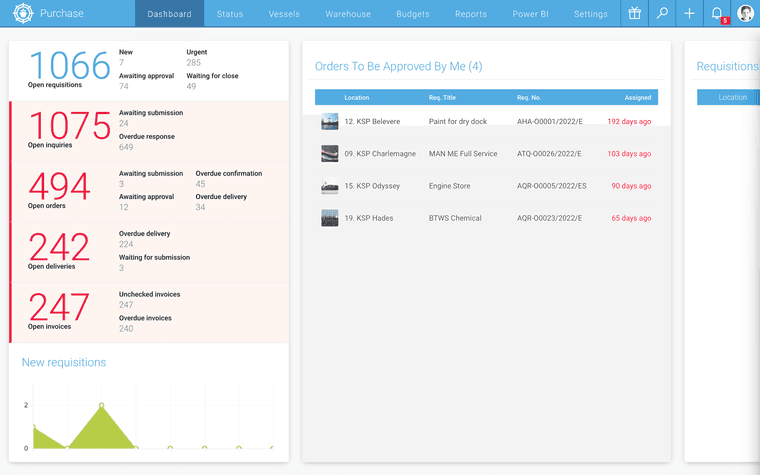Click the KSP Belevere vessel thumbnail
Image resolution: width=760 pixels, height=475 pixels.
click(329, 122)
